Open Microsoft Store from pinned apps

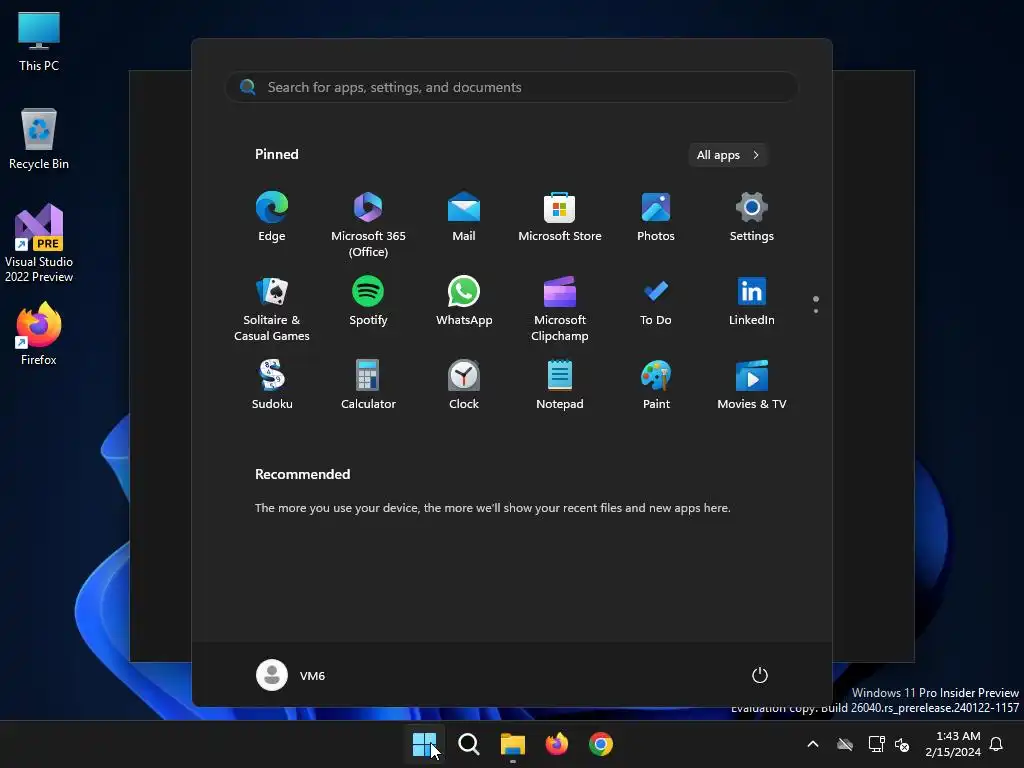560,217
